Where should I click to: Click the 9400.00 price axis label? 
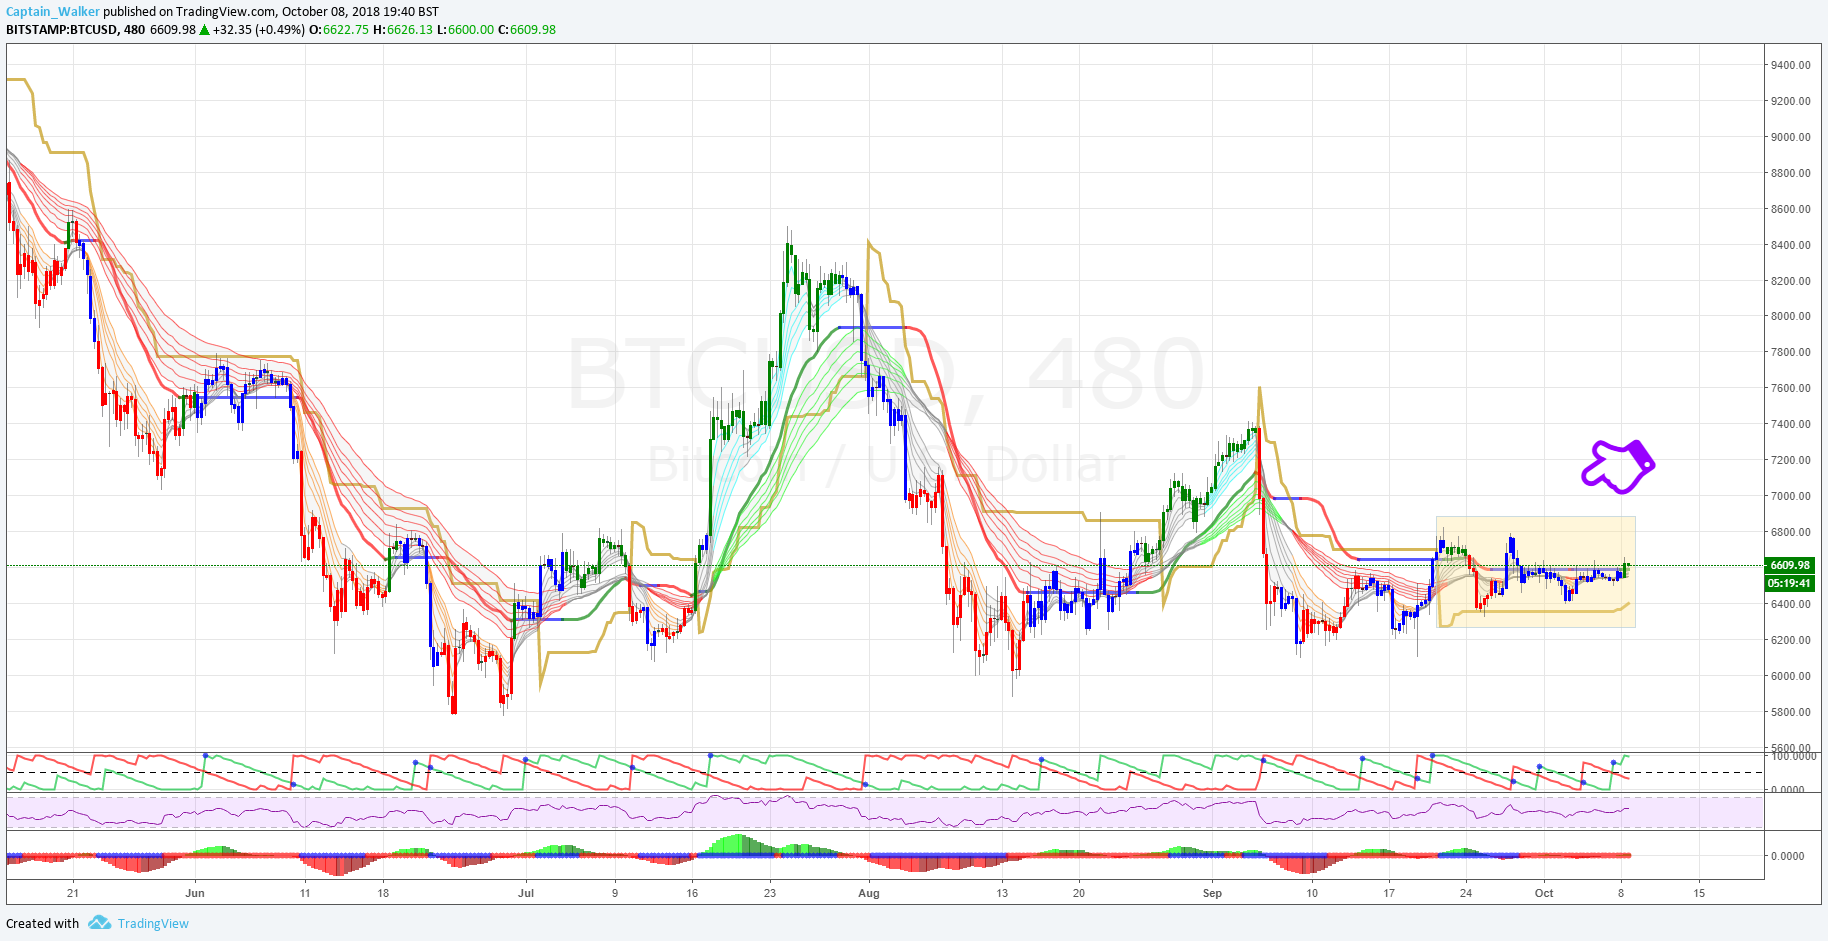pos(1790,65)
